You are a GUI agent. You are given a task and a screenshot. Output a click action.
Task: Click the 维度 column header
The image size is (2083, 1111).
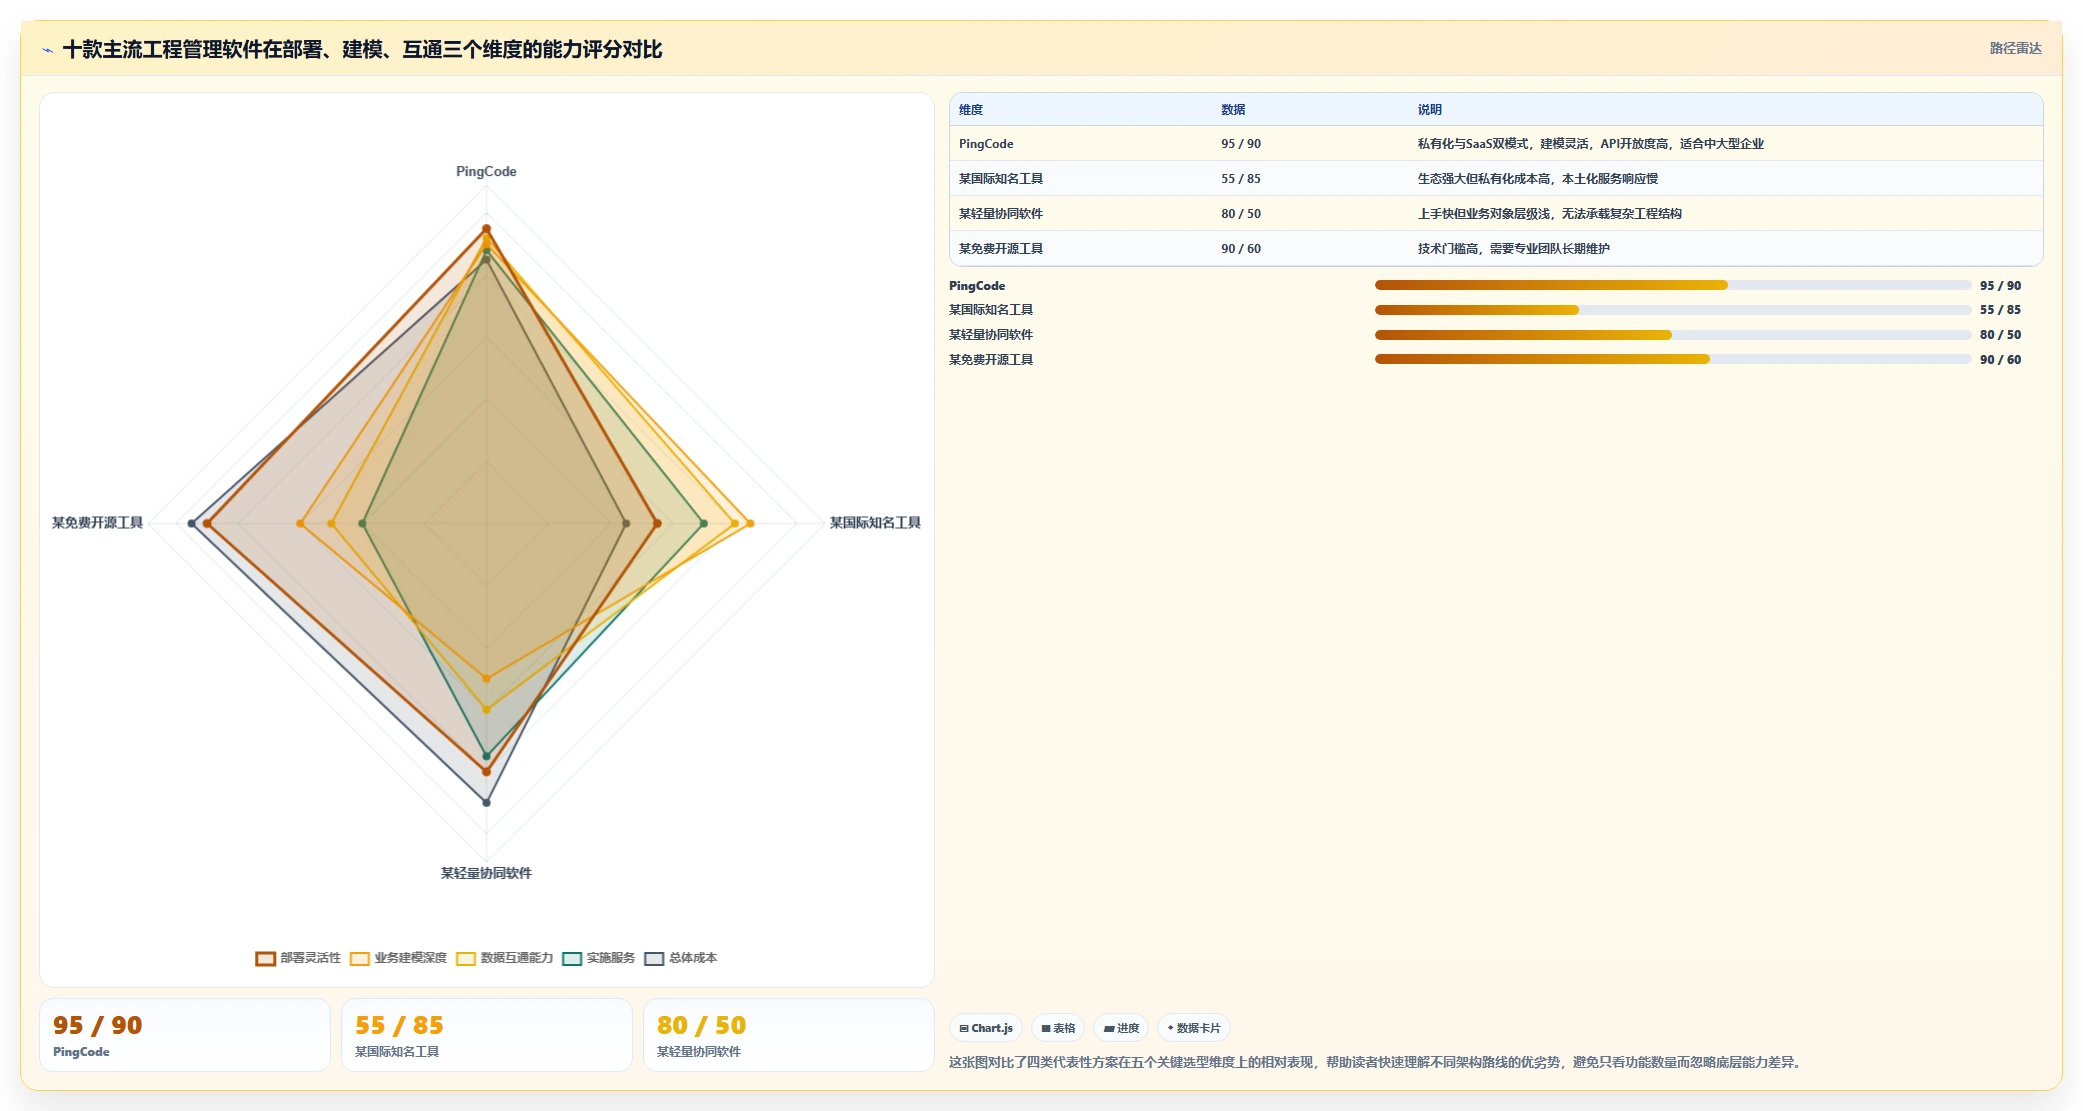click(x=971, y=110)
